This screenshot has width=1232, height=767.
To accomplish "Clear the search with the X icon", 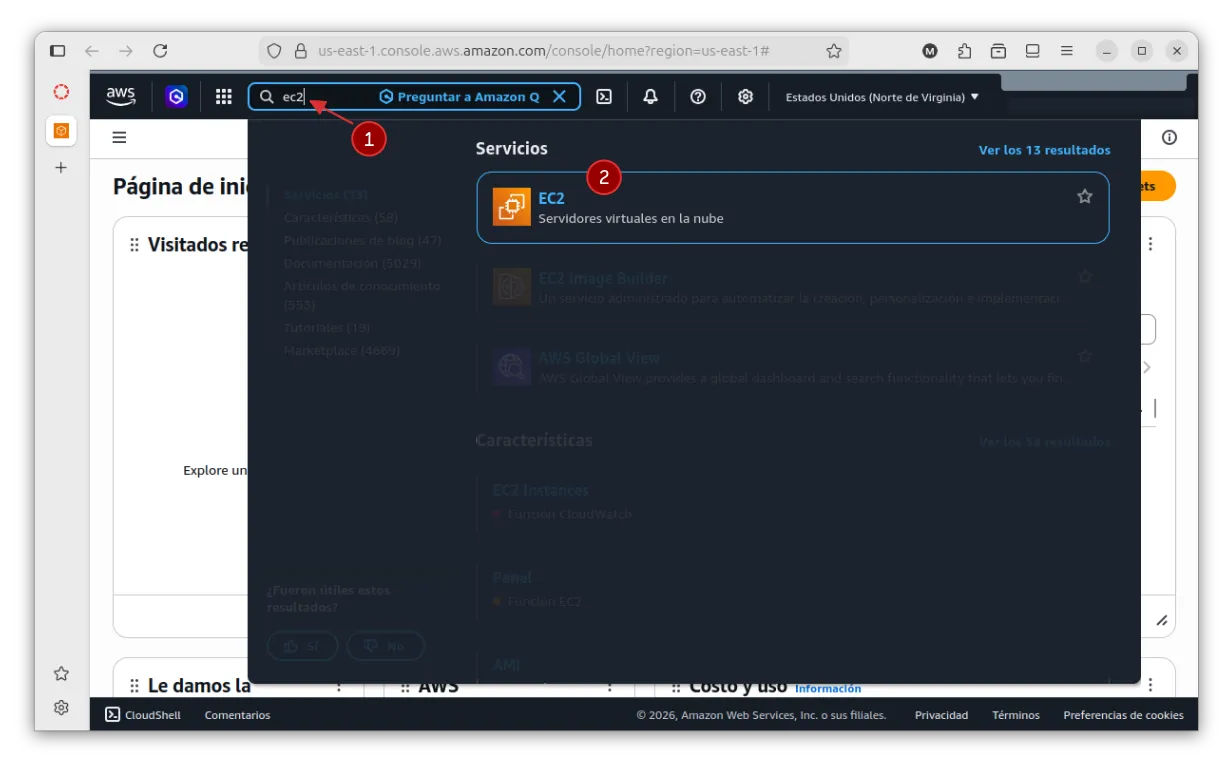I will pyautogui.click(x=559, y=97).
